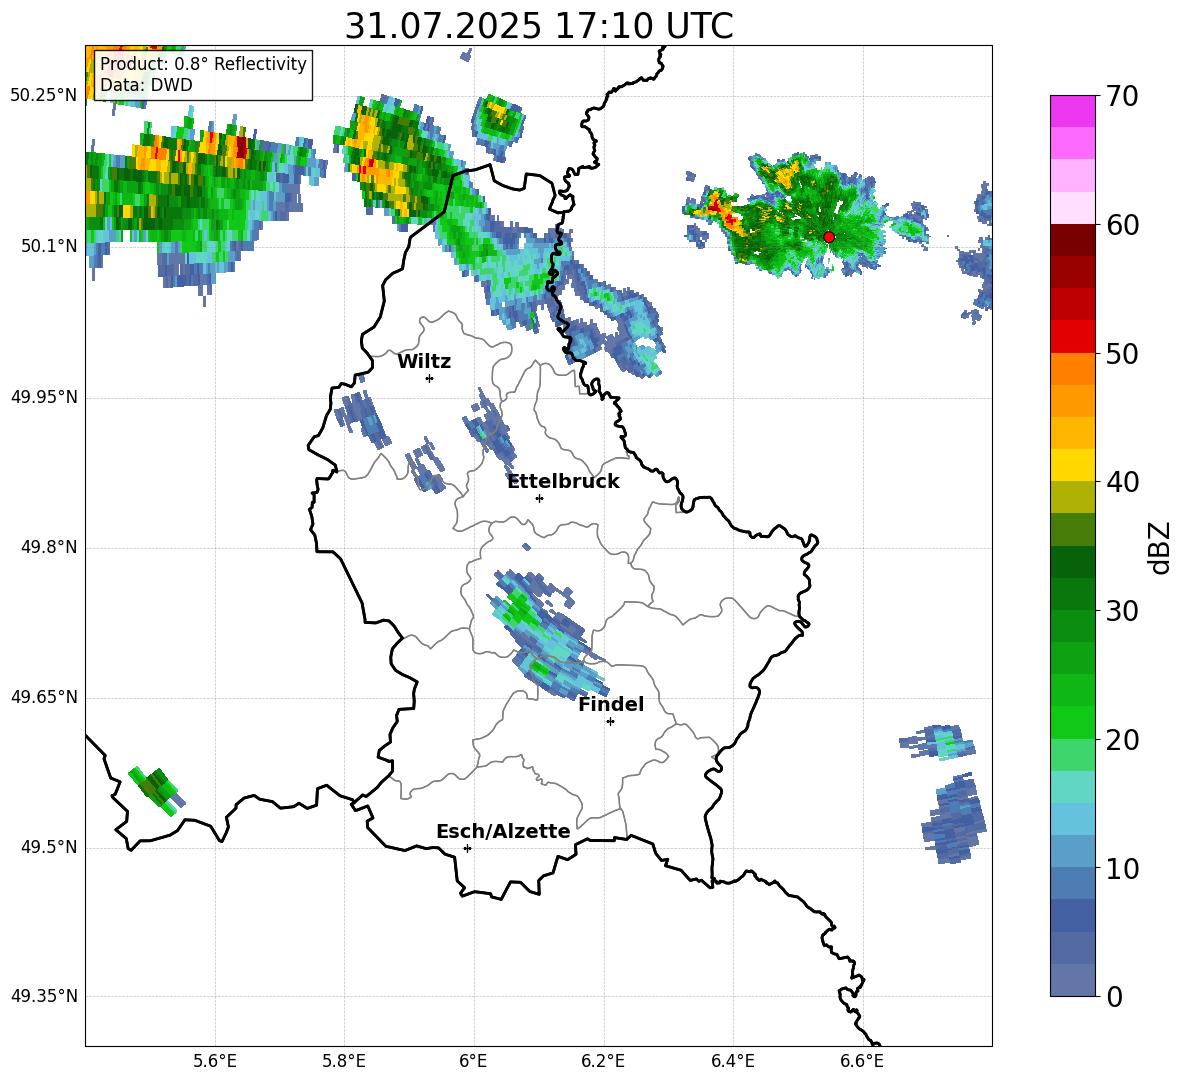
Task: Click the 70 tick on the colorbar
Action: 1121,97
